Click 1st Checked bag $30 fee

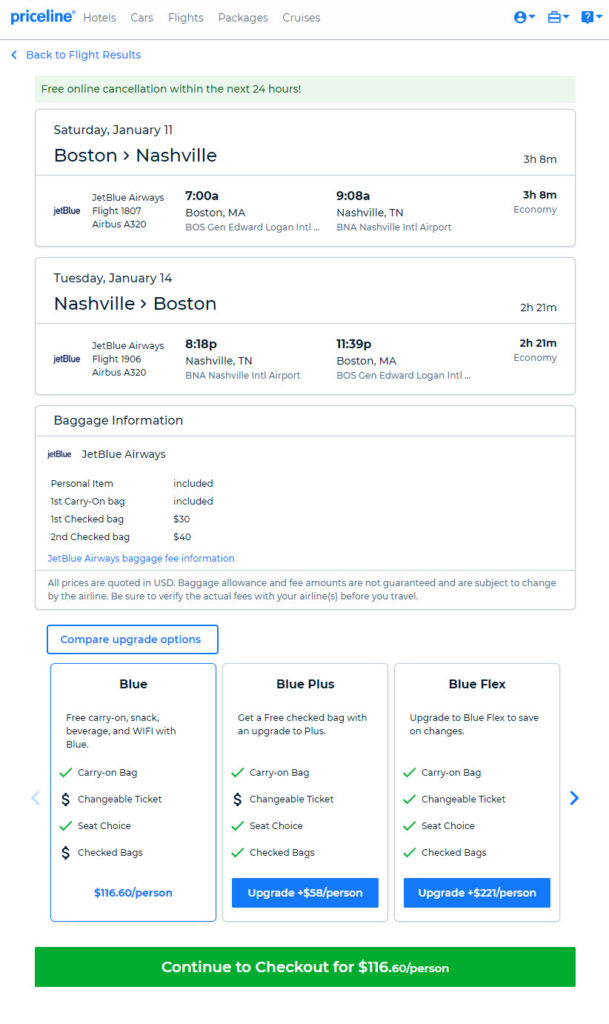181,519
